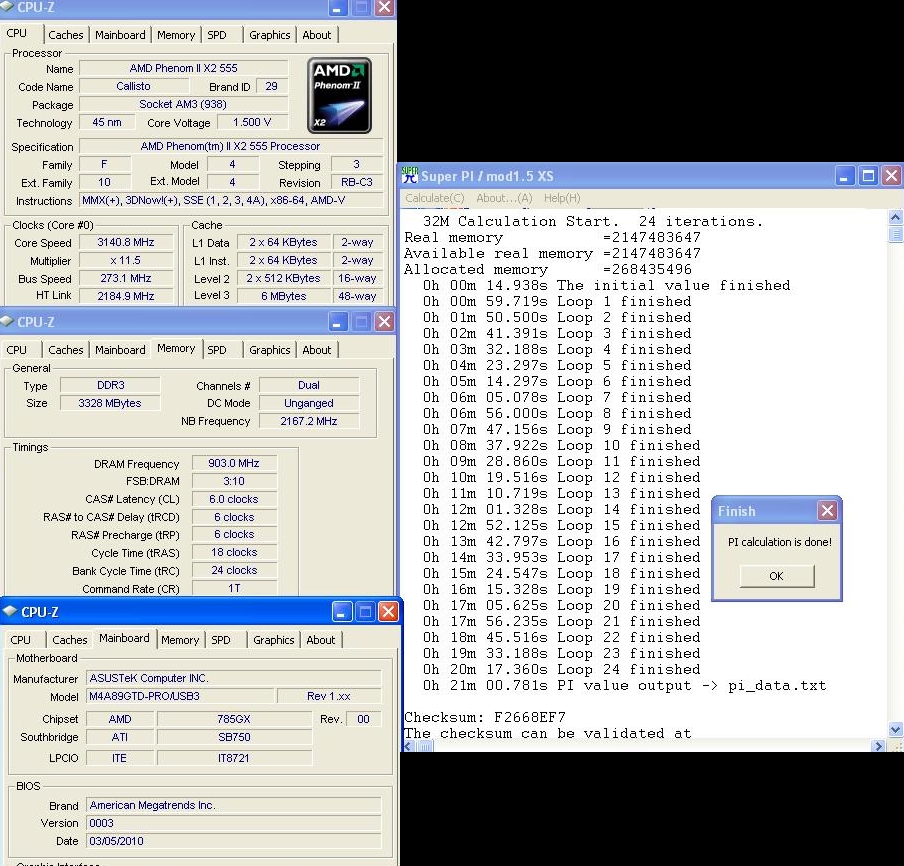This screenshot has height=866, width=904.
Task: Close the top CPU-Z window
Action: (383, 8)
